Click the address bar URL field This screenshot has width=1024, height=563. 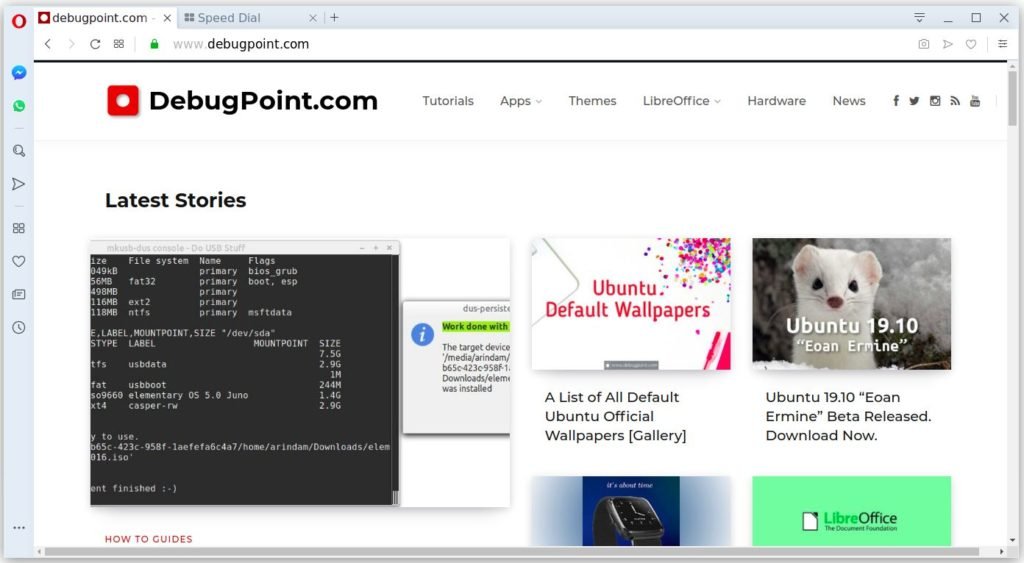529,44
